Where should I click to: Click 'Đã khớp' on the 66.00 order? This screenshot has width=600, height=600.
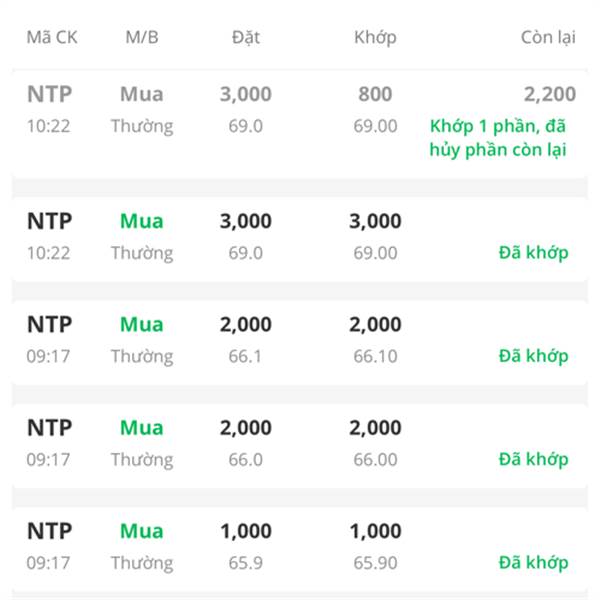coord(533,459)
